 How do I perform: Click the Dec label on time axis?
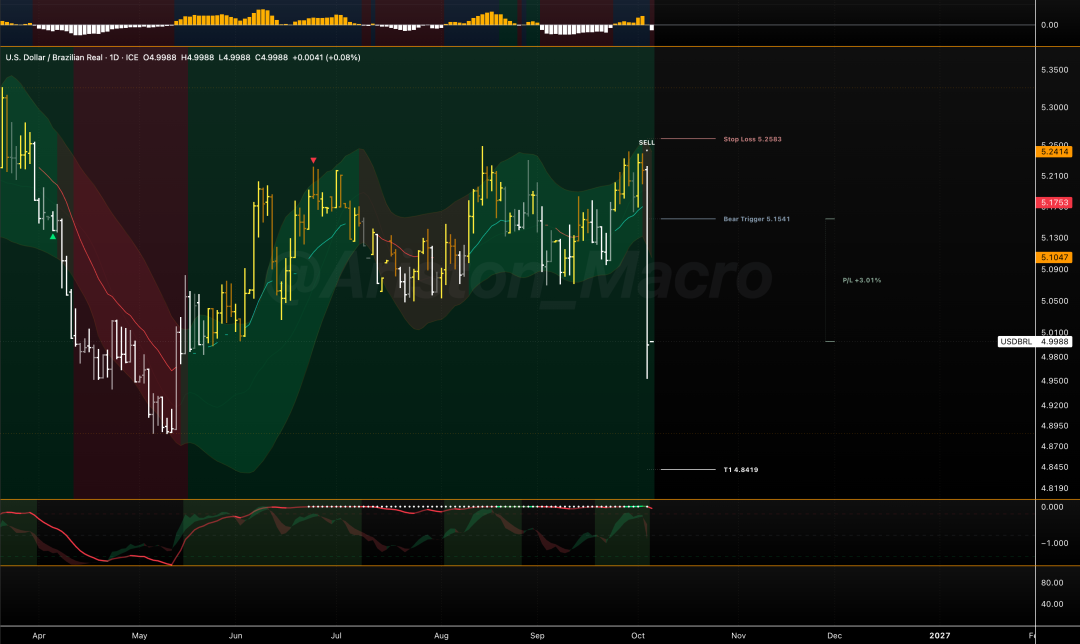coord(834,636)
